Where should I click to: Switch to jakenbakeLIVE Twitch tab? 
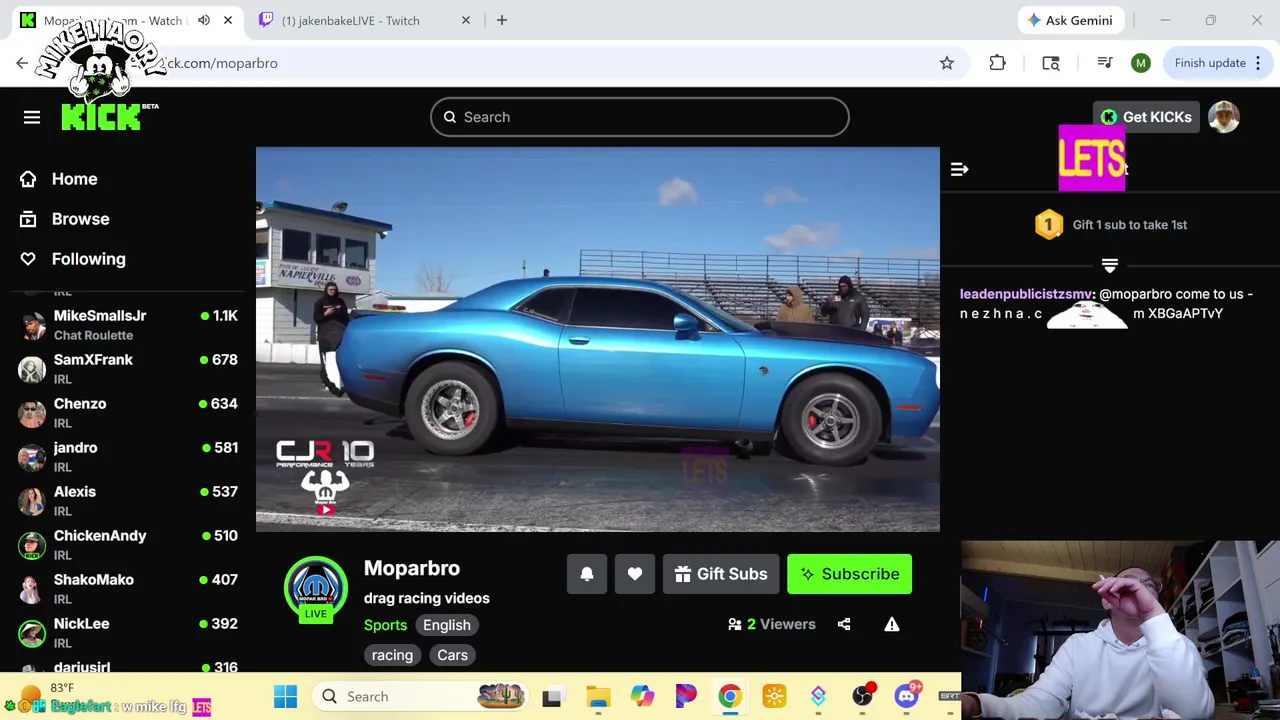pyautogui.click(x=365, y=20)
